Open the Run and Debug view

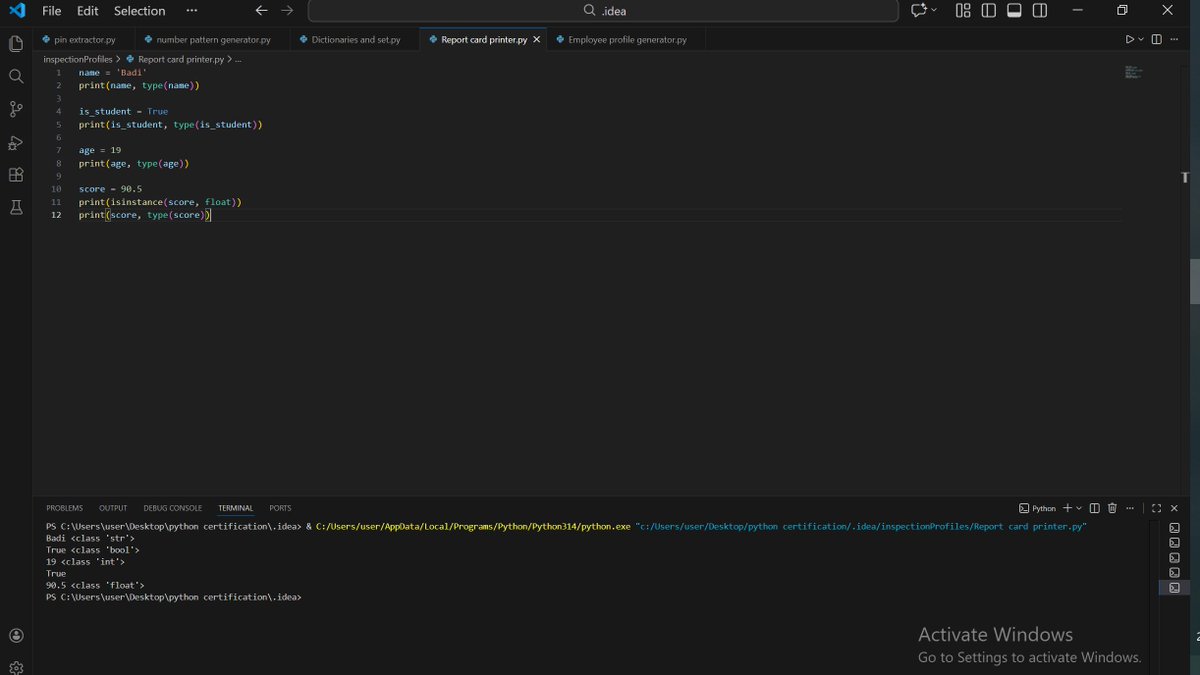[16, 143]
